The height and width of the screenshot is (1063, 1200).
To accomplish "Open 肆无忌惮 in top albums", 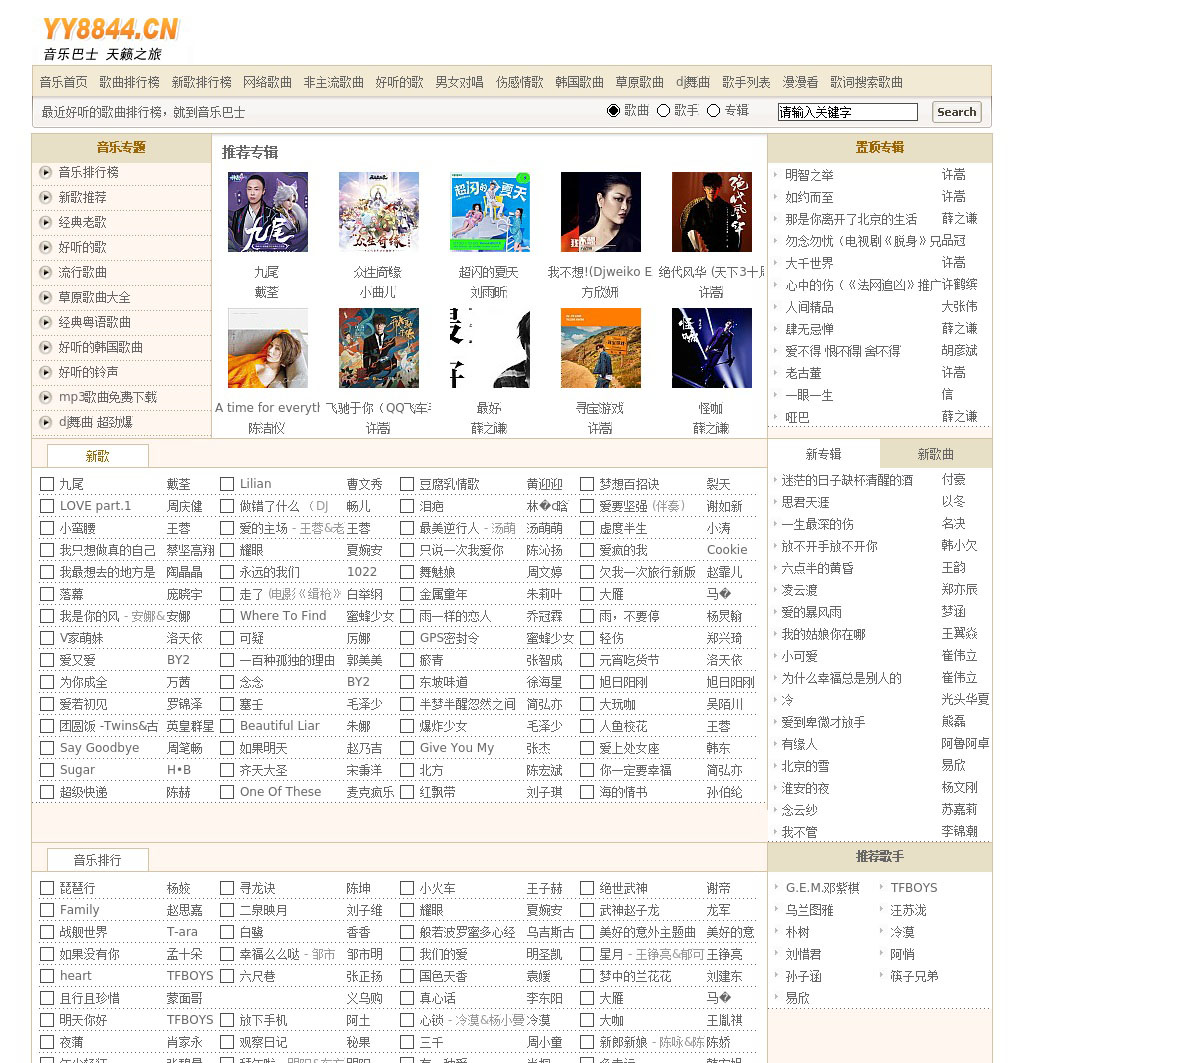I will [x=809, y=329].
